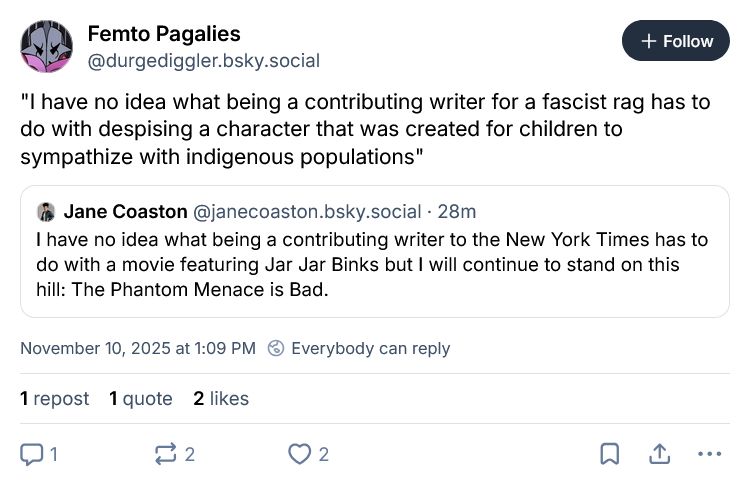Click the November 10, 2025 timestamp
Viewport: 750px width, 486px height.
[138, 348]
